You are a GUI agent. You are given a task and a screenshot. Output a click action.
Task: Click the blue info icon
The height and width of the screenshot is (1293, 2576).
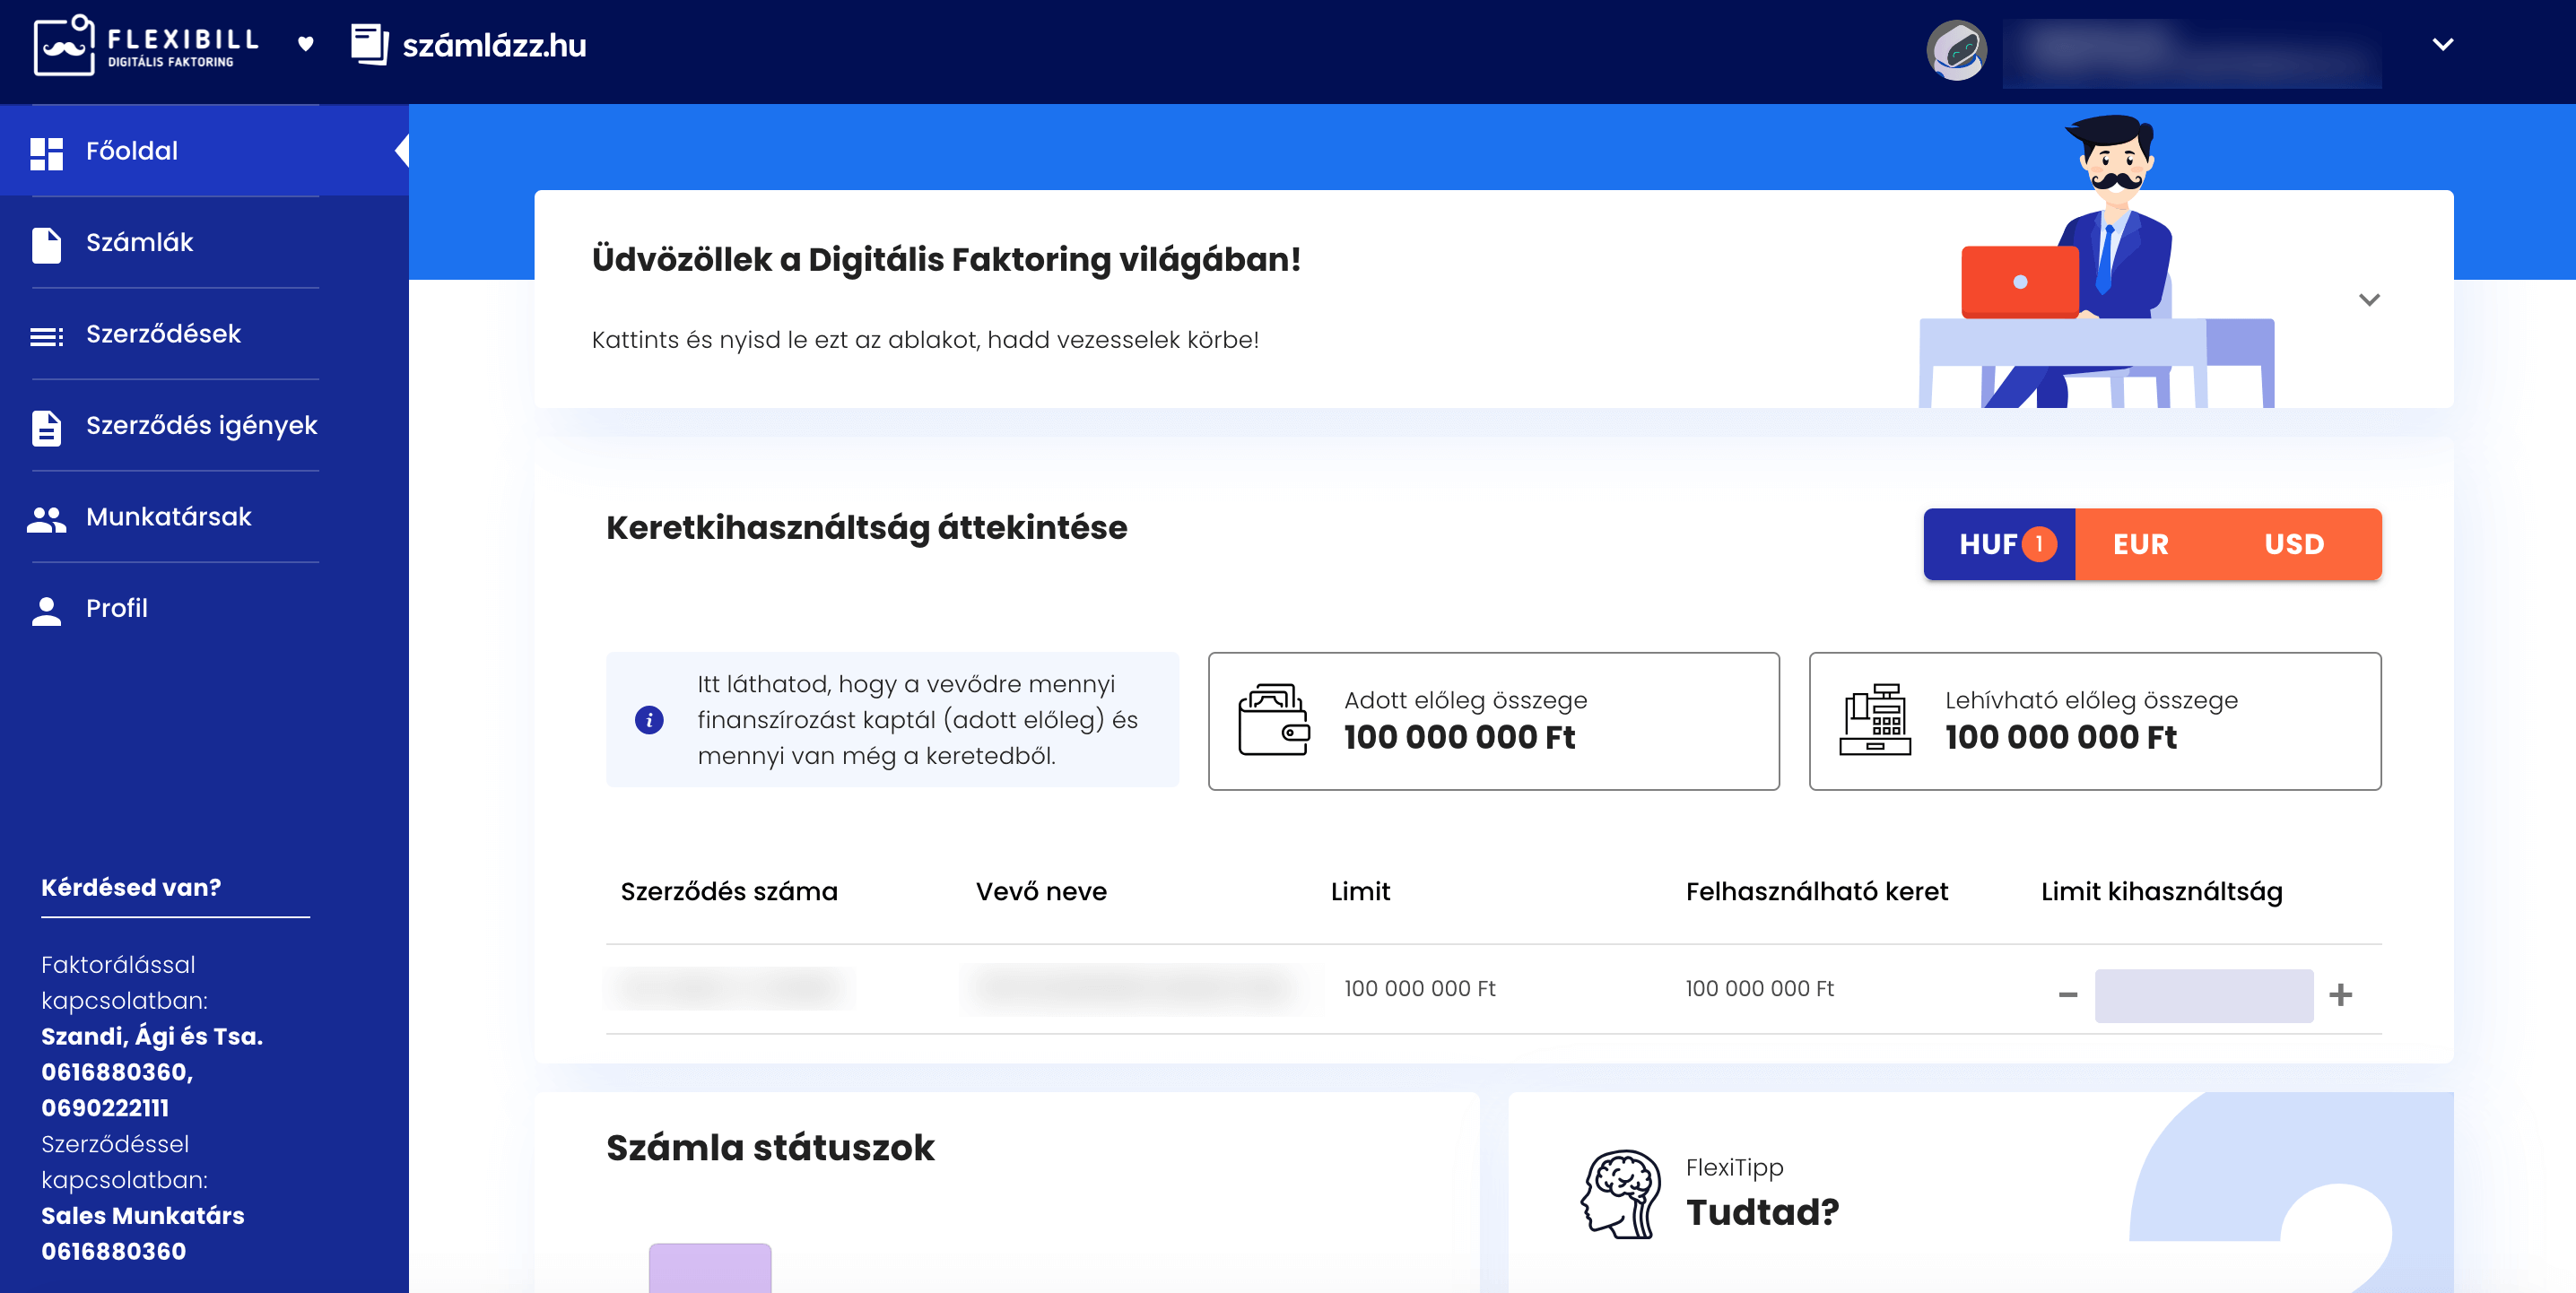click(649, 720)
